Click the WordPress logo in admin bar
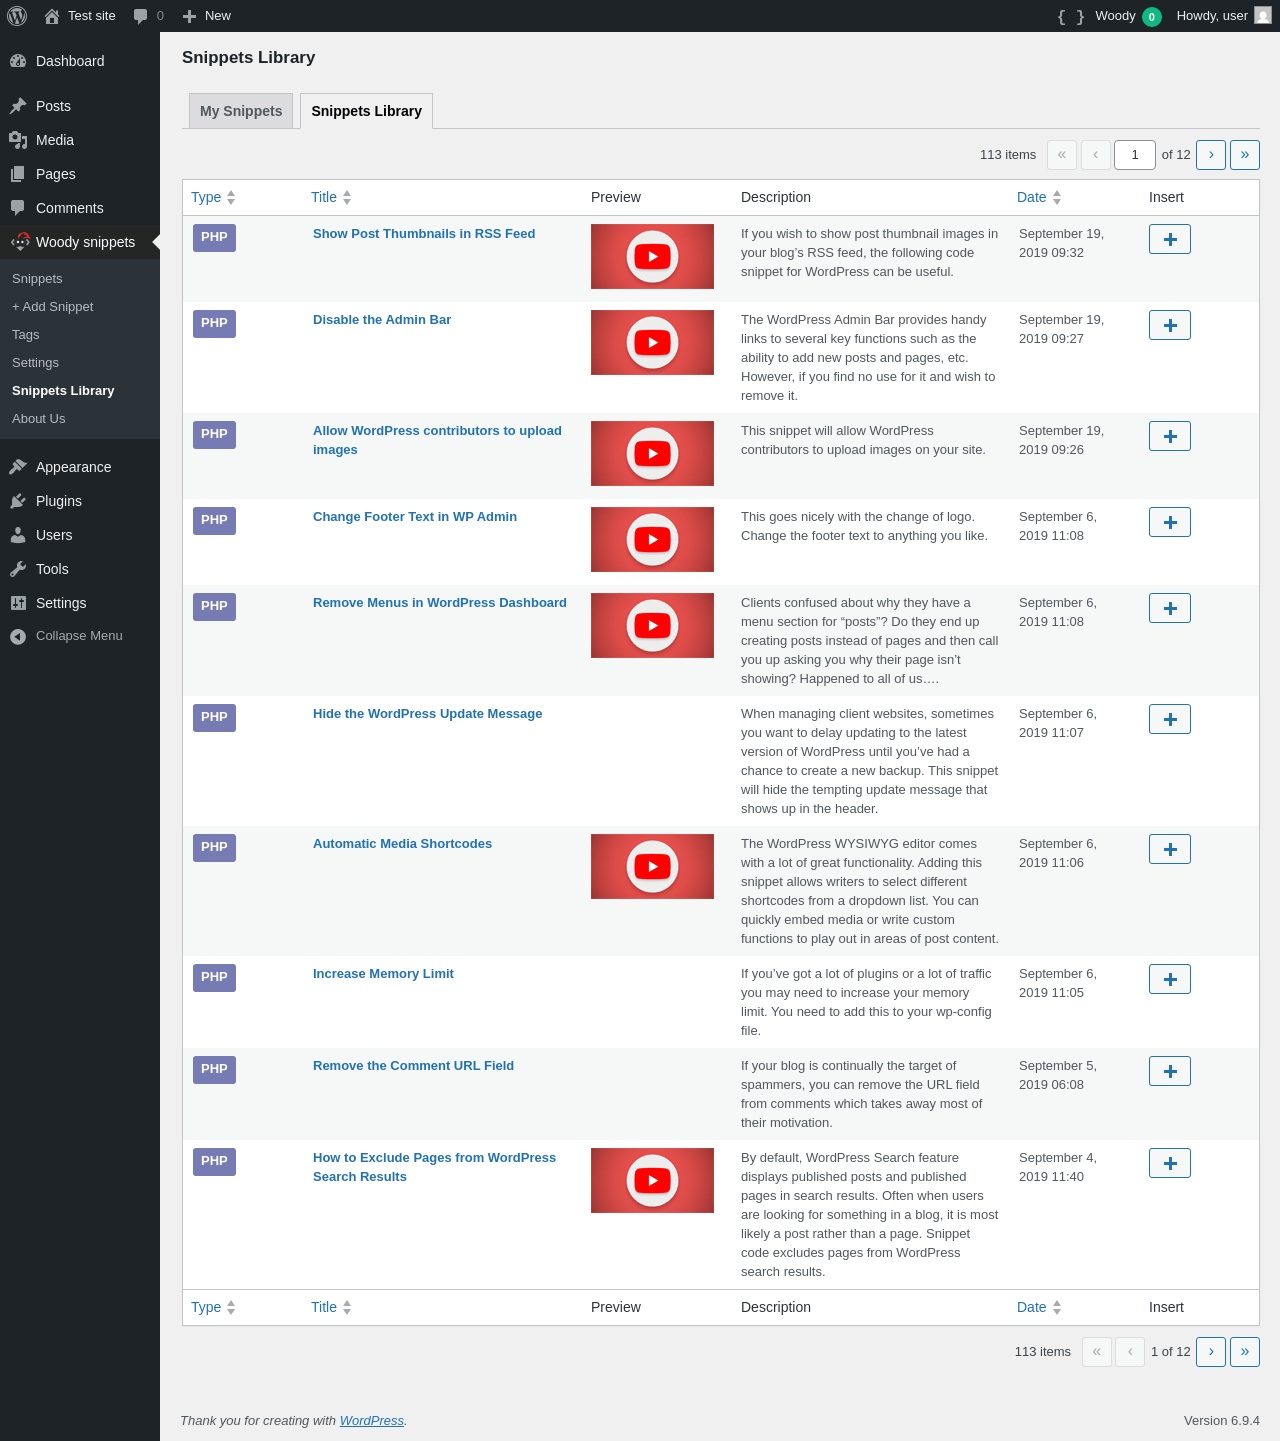This screenshot has width=1280, height=1441. [17, 16]
